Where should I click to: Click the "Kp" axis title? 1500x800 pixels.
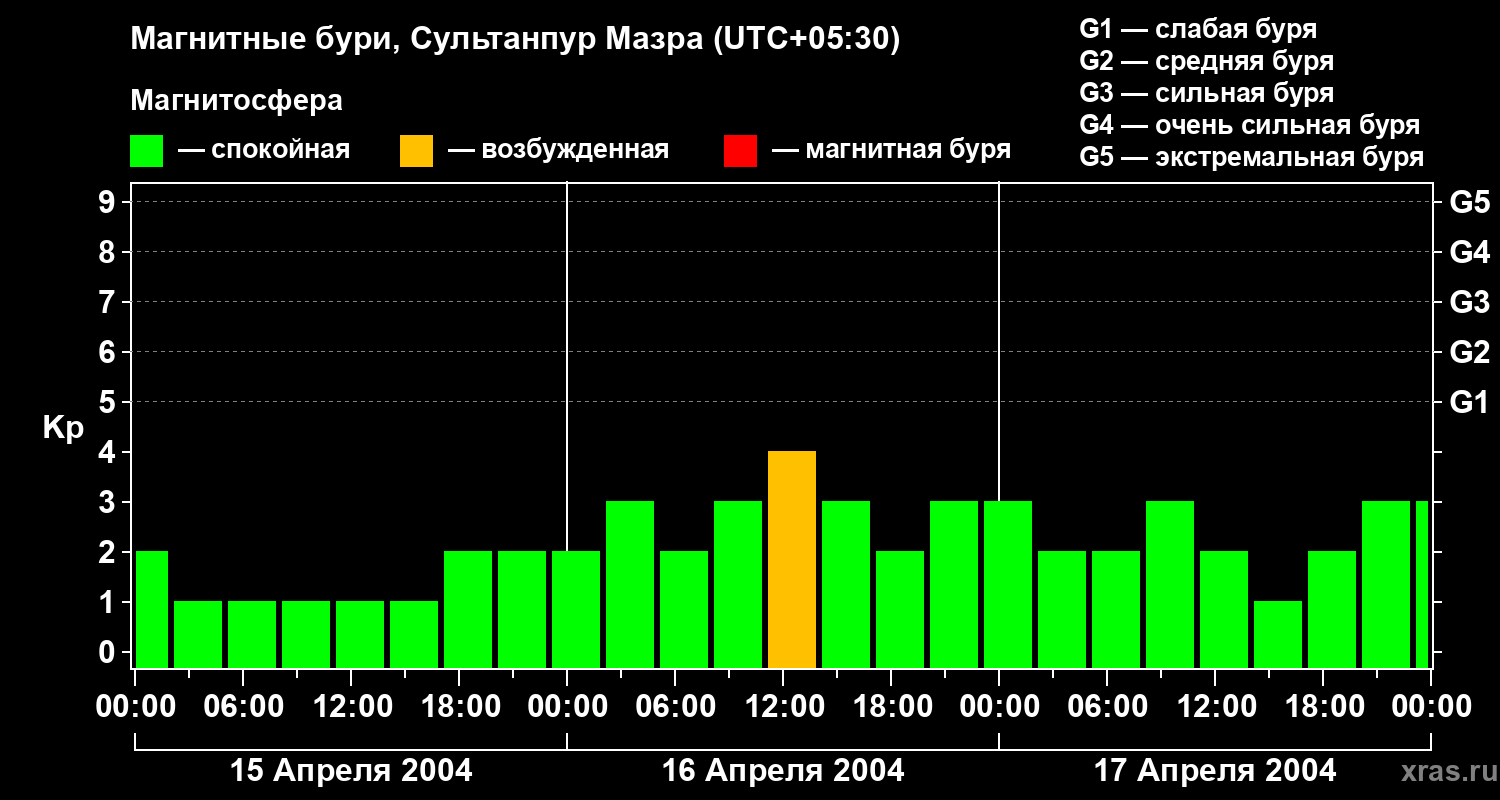[63, 429]
